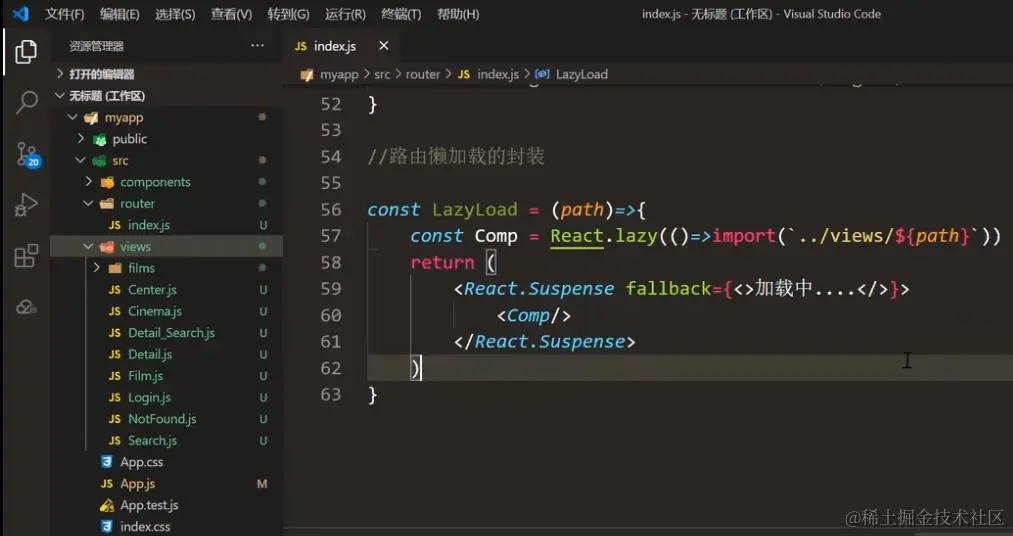Open the Extensions view icon
The width and height of the screenshot is (1013, 536).
26,256
